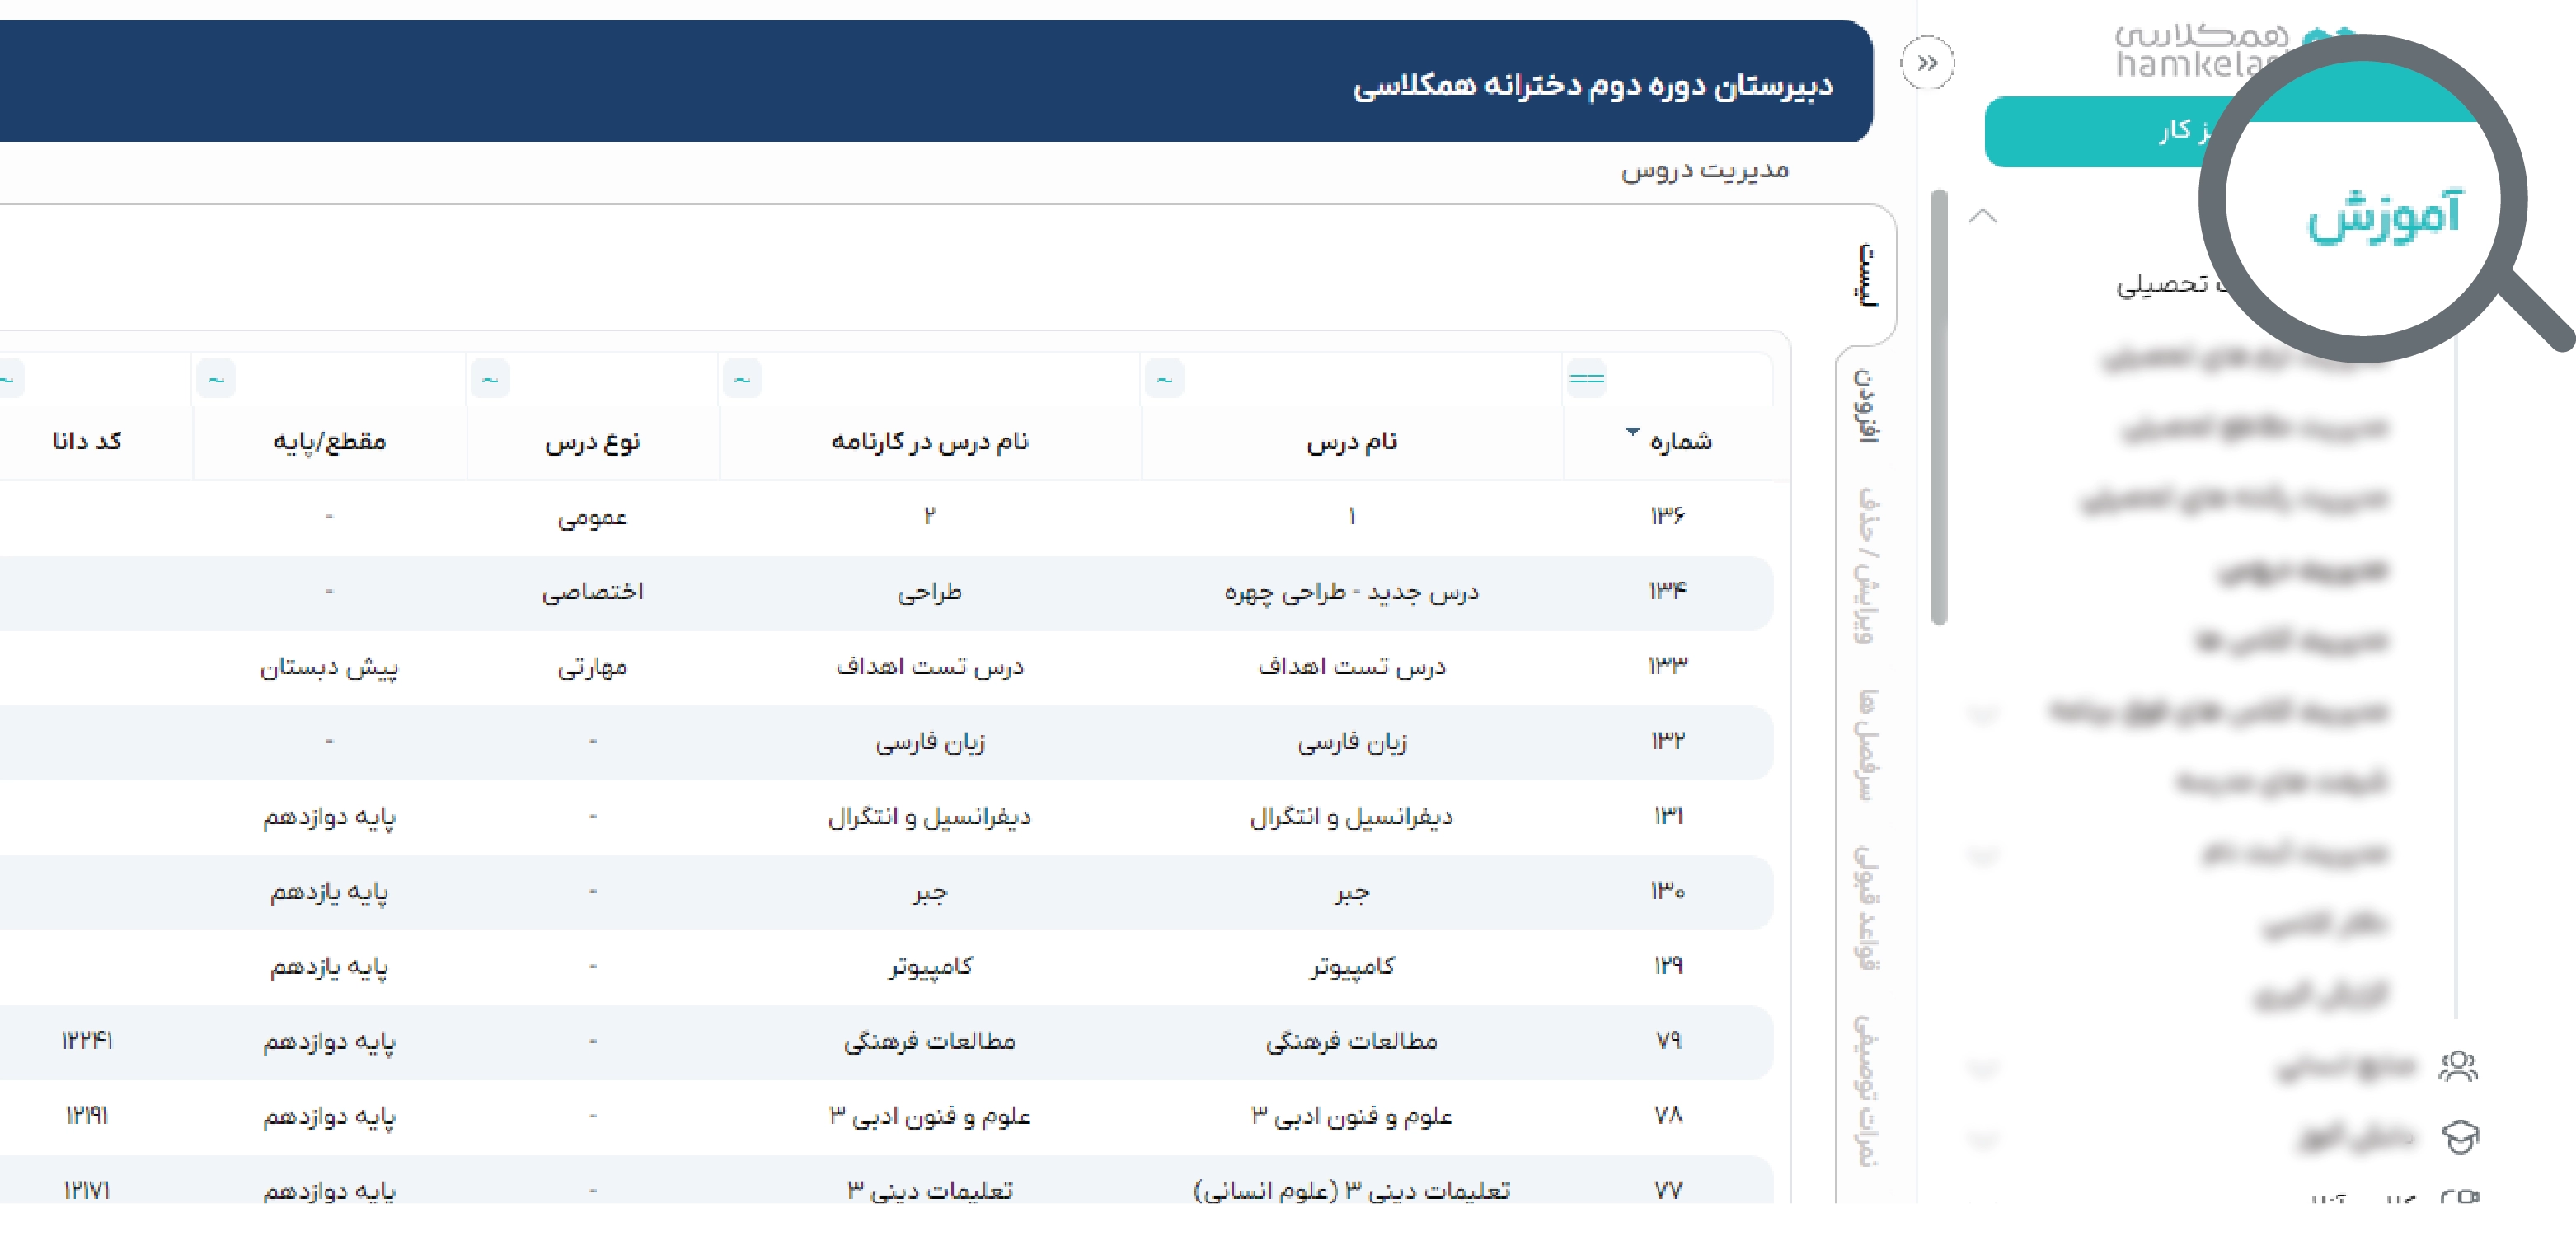This screenshot has height=1236, width=2576.
Task: Click درس تست اهداف in the نام درس column
Action: click(x=1351, y=666)
